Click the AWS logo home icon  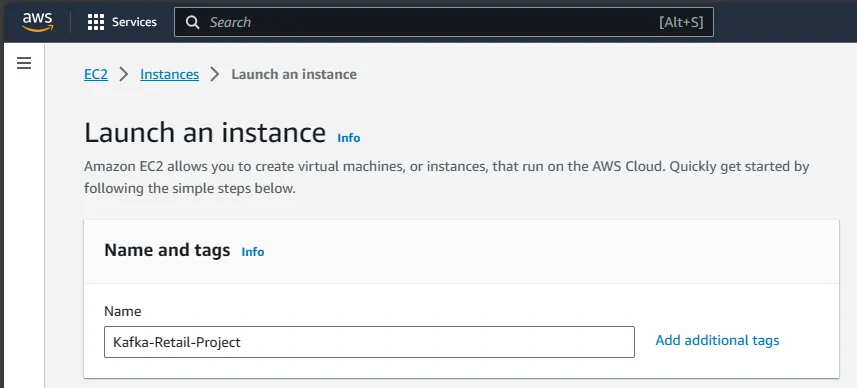(38, 22)
